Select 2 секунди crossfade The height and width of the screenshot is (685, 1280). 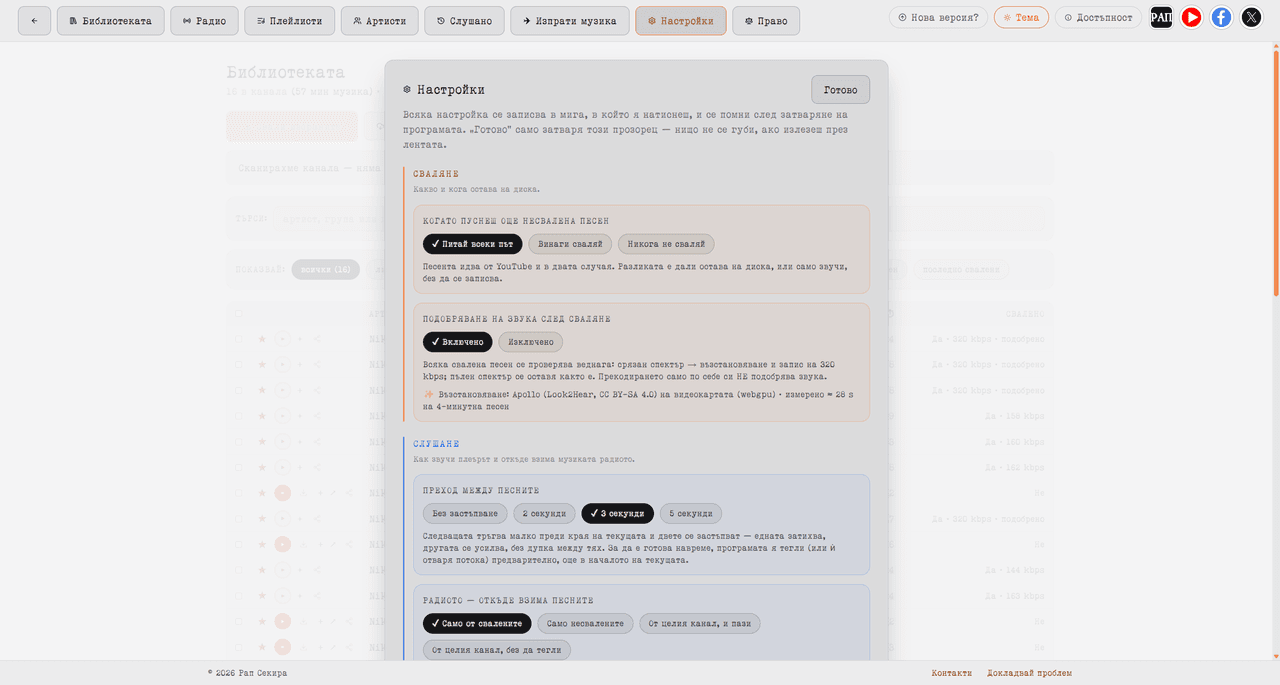pos(544,514)
